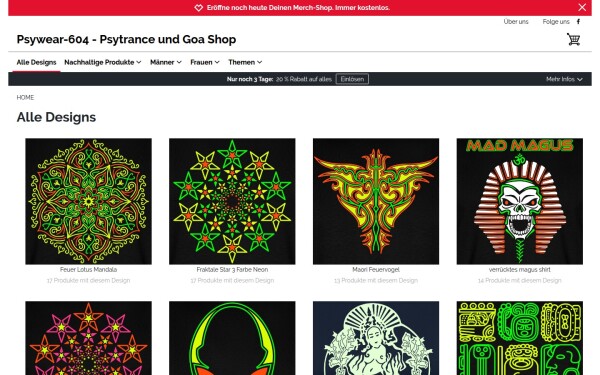Close the red Merch-Shop banner

(582, 7)
